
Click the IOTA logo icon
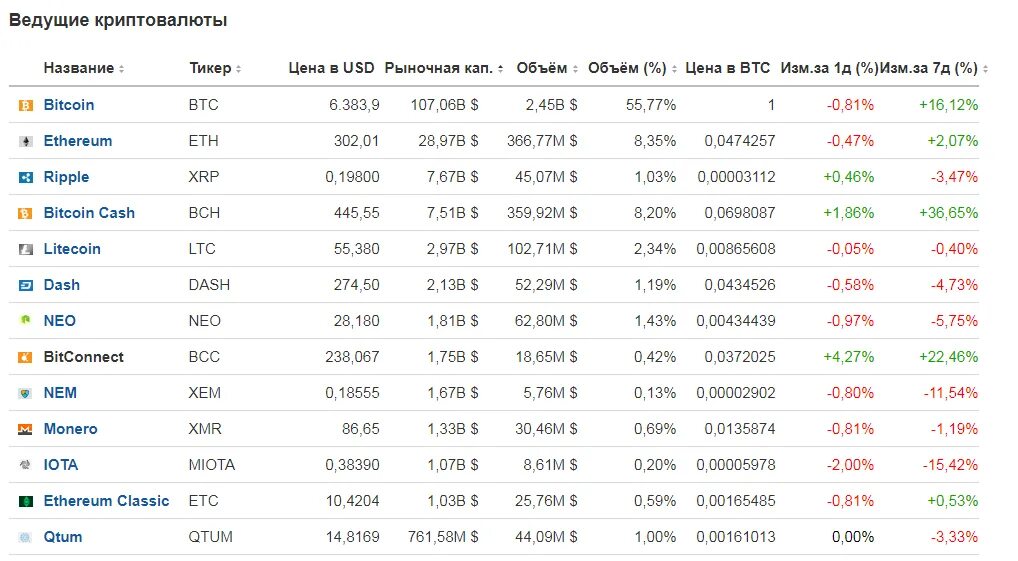pos(25,465)
